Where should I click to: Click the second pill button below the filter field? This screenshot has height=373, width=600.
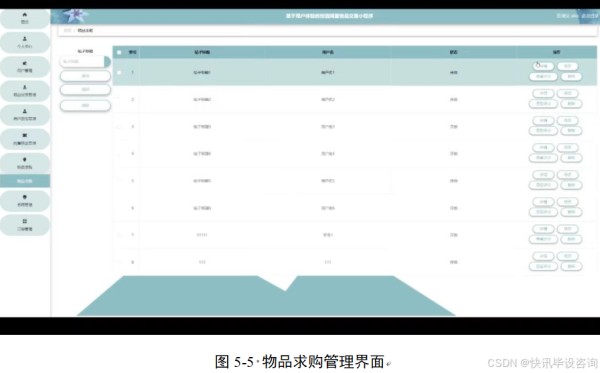(85, 90)
